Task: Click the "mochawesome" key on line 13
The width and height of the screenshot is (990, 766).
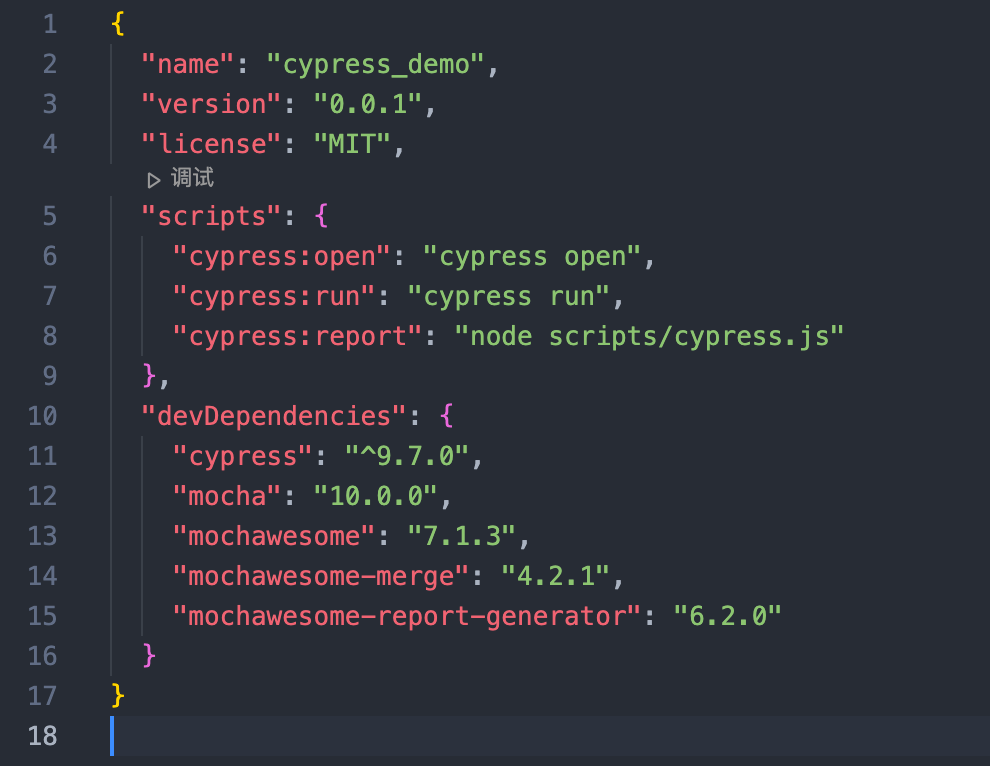Action: pos(274,536)
